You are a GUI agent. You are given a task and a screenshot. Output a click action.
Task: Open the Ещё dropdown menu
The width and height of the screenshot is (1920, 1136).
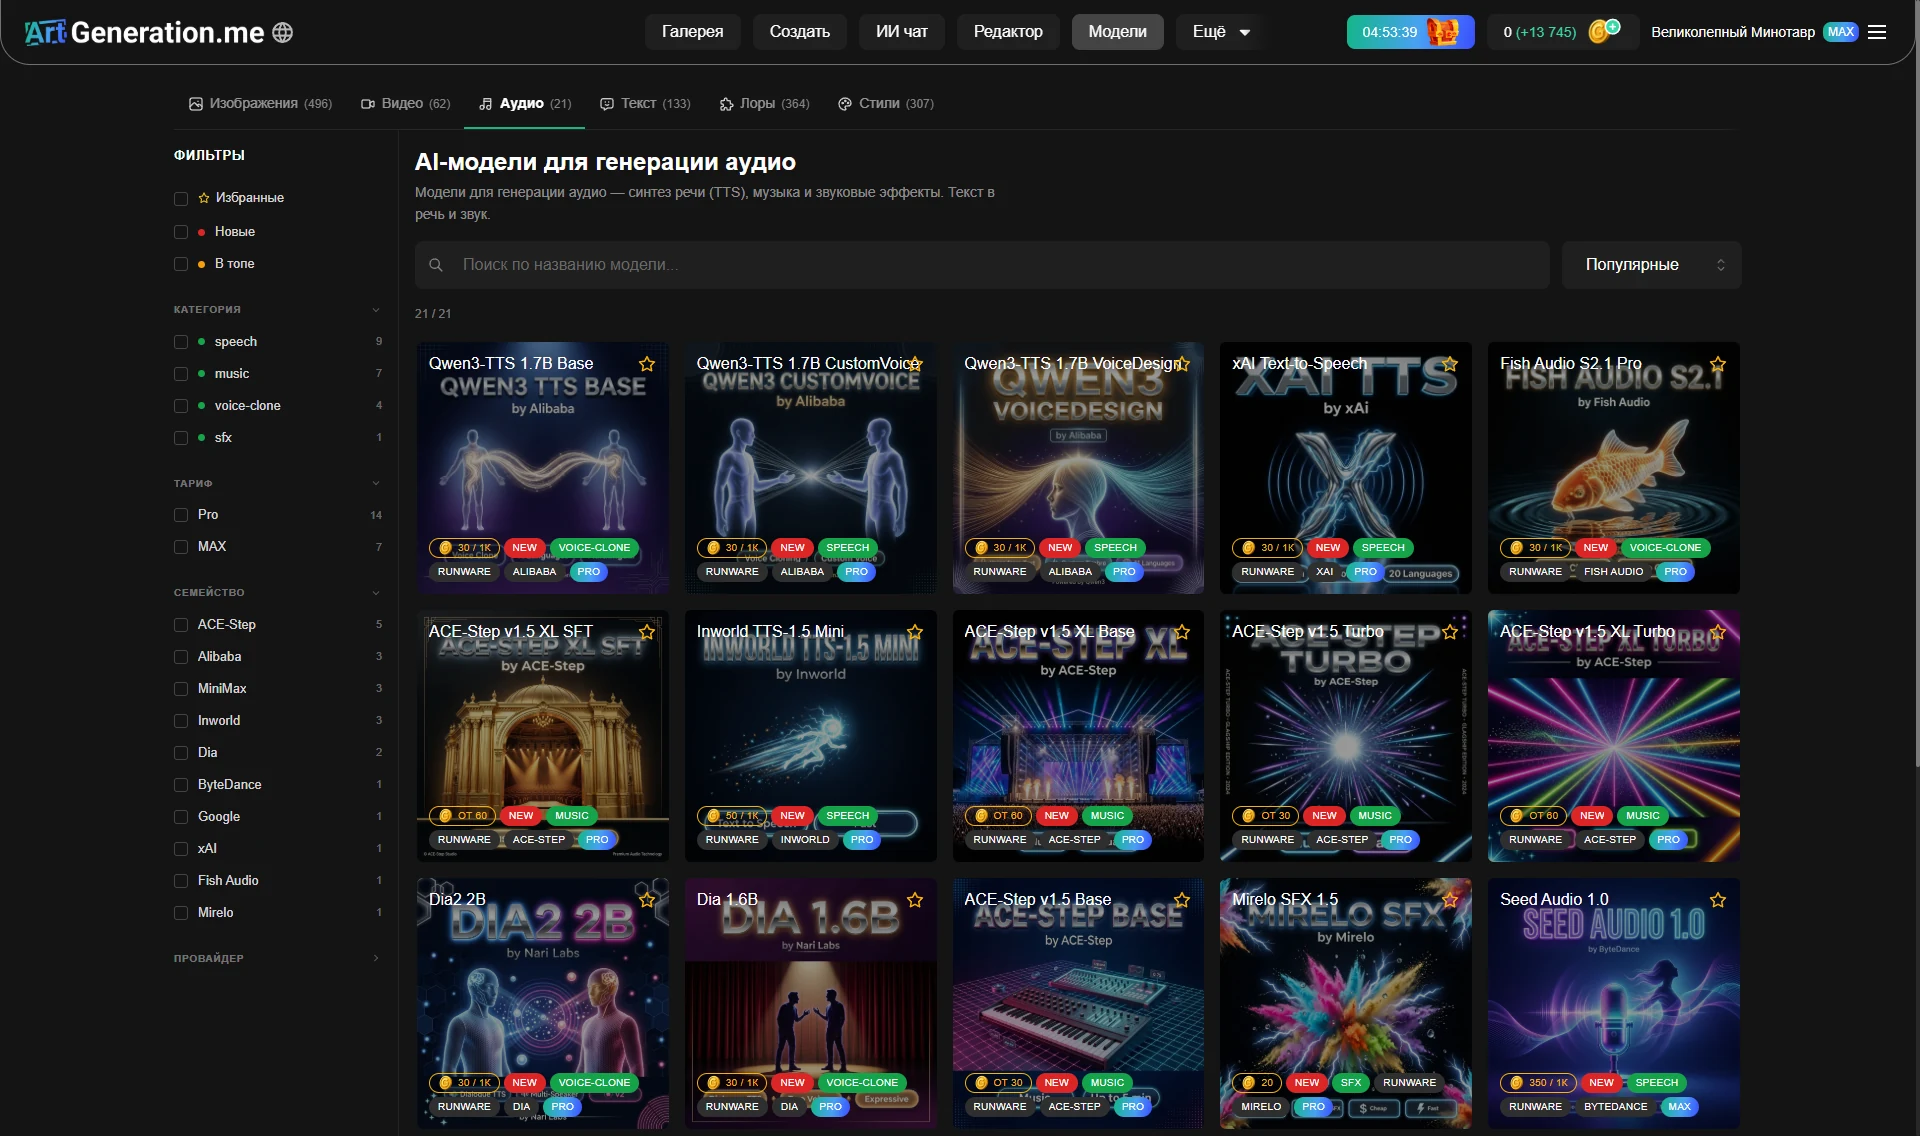click(1220, 32)
